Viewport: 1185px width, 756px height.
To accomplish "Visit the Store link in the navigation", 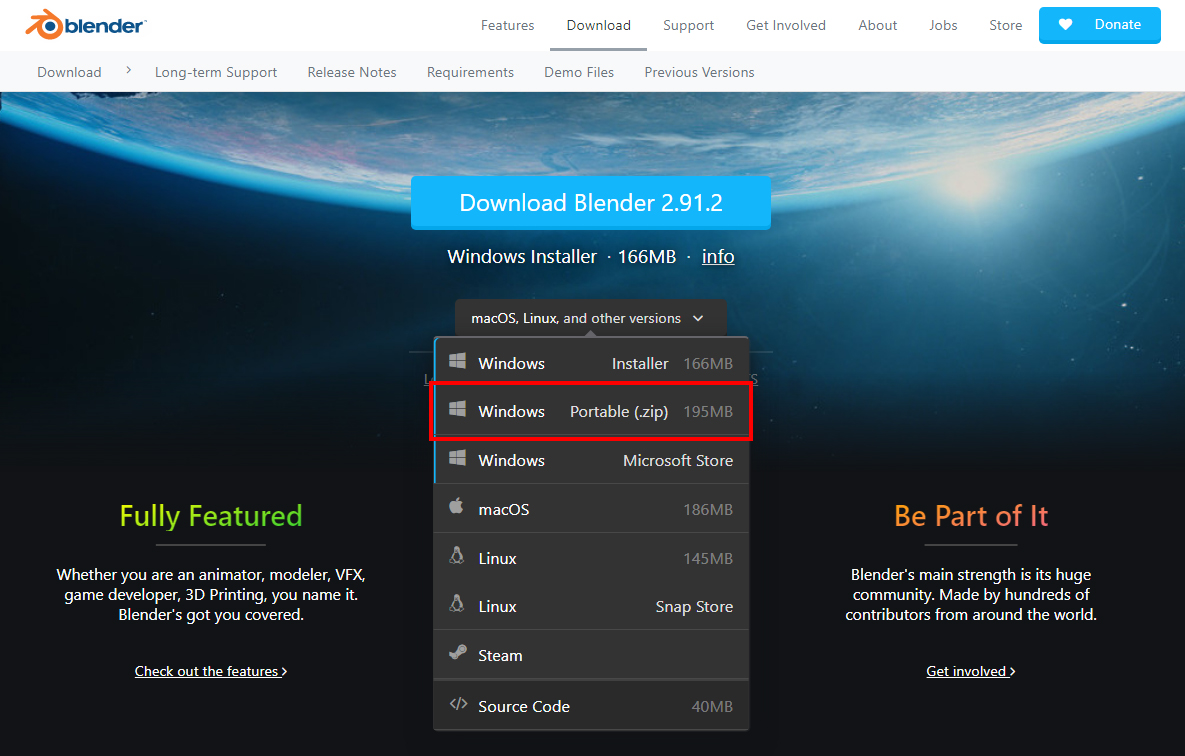I will pos(1005,25).
